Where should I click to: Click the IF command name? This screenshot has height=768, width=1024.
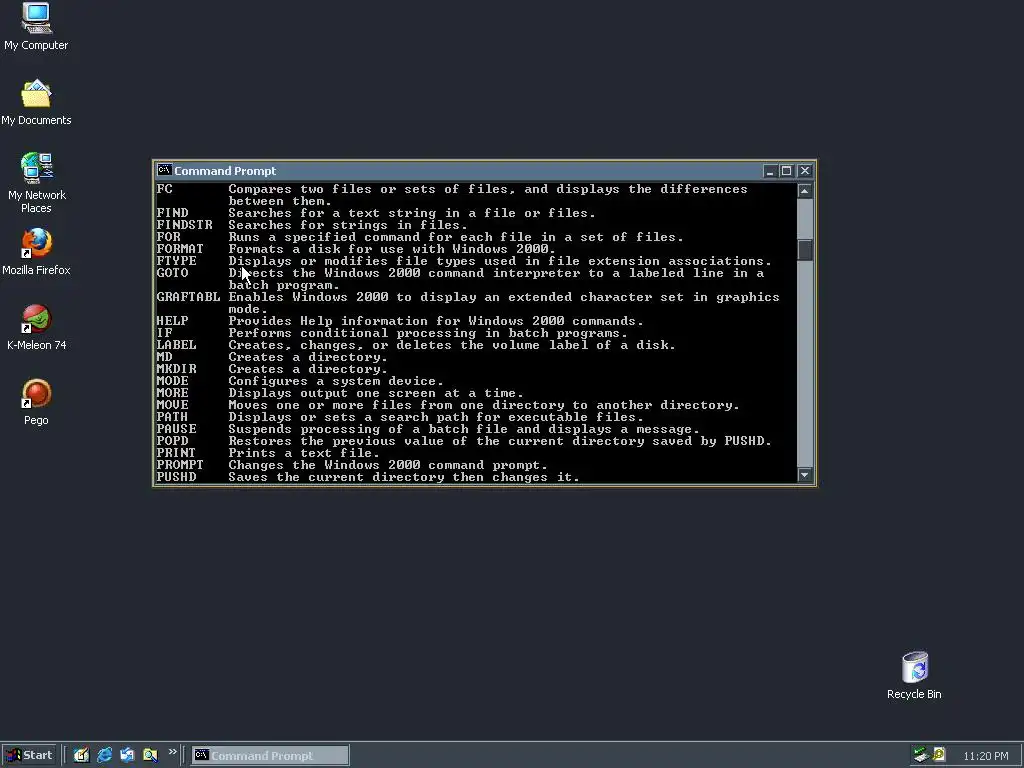pos(165,333)
